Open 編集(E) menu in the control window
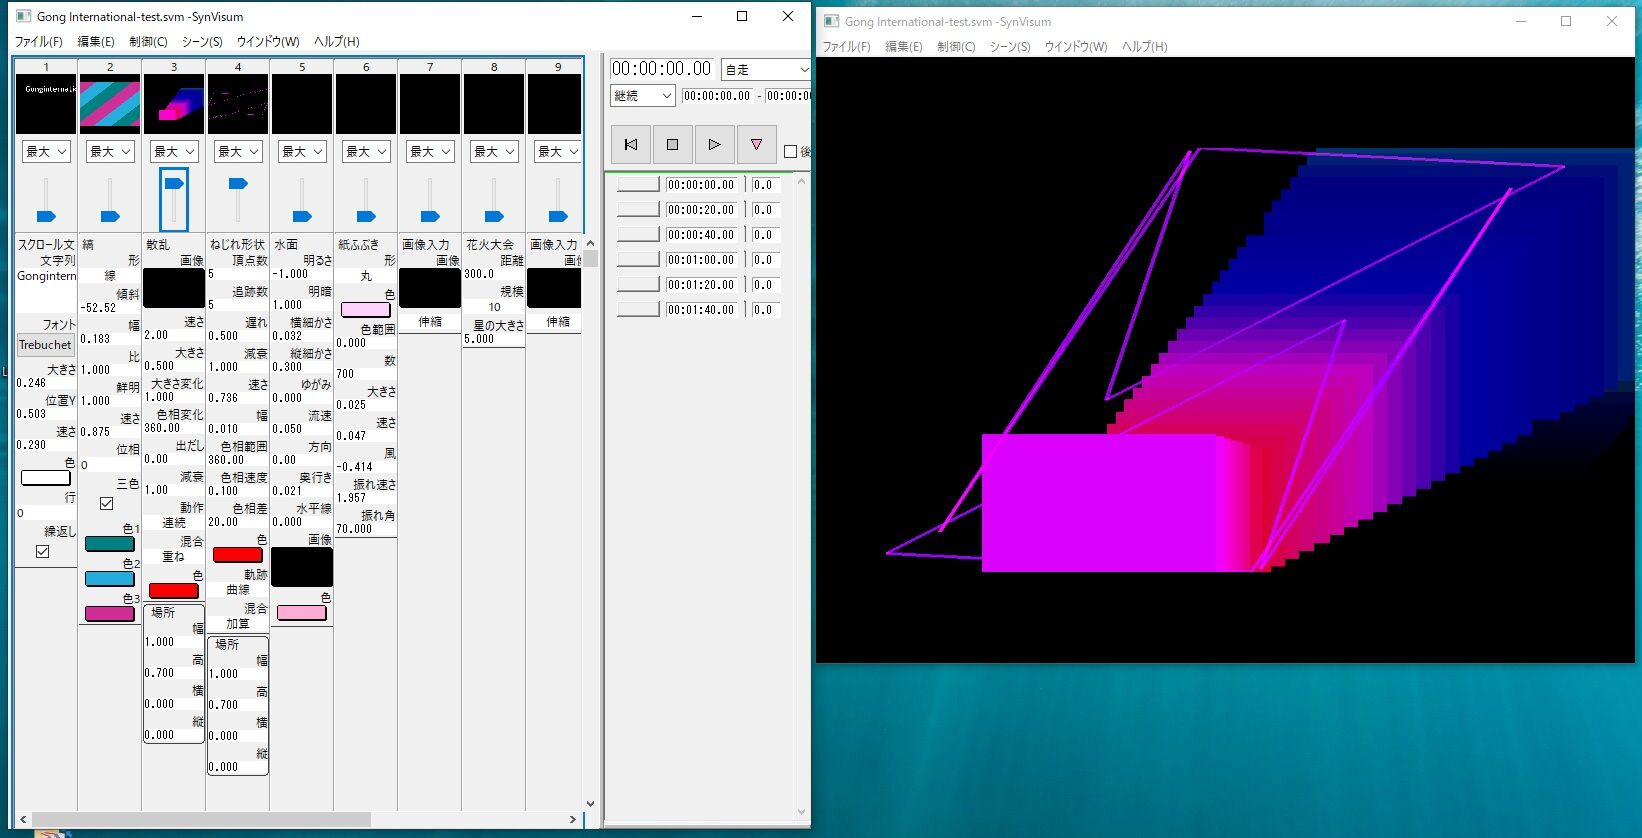1642x838 pixels. [x=96, y=42]
